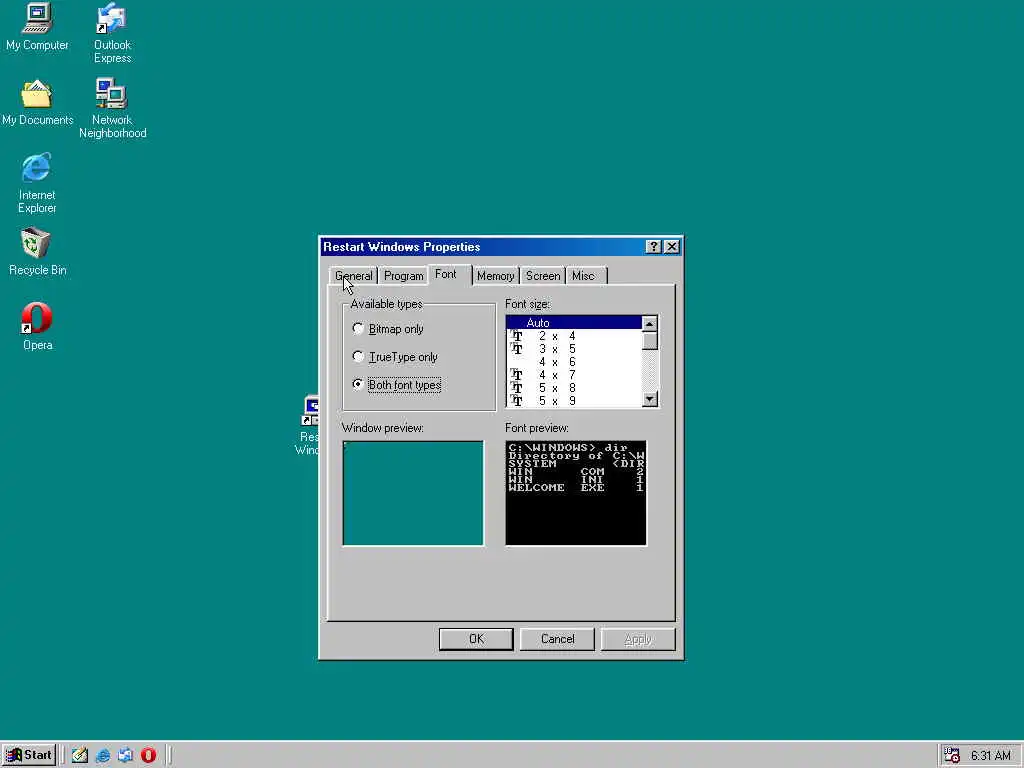Click the taskbar clock showing 6:31 AM
The height and width of the screenshot is (768, 1024).
pyautogui.click(x=990, y=756)
